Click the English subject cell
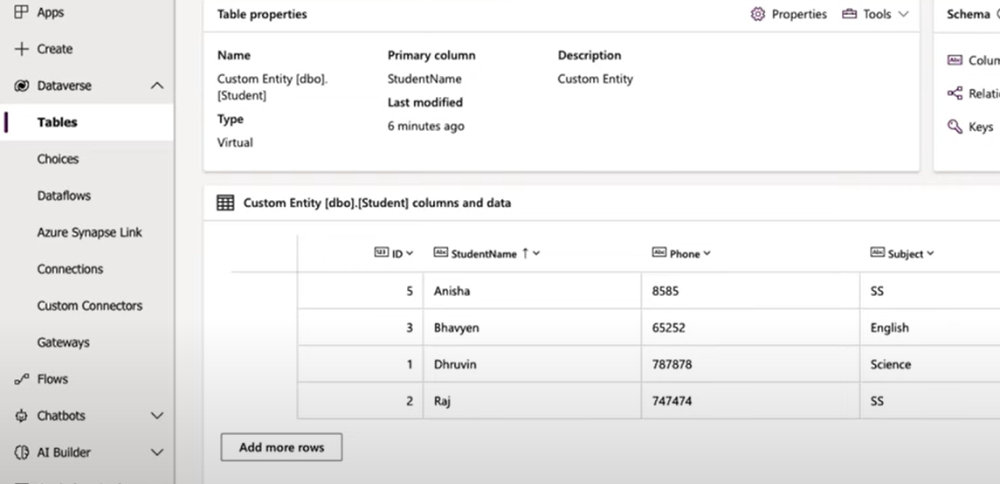Screen dimensions: 1000x484 click(930, 328)
